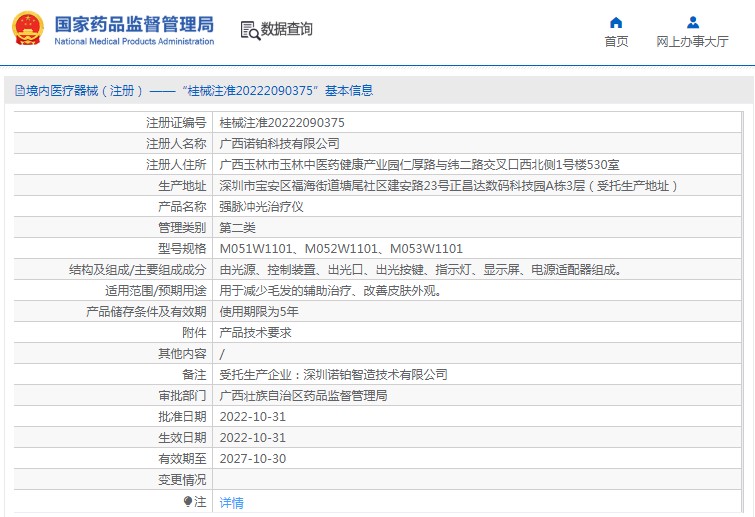Image resolution: width=755 pixels, height=517 pixels.
Task: Click the 备注 label
Action: [x=195, y=375]
